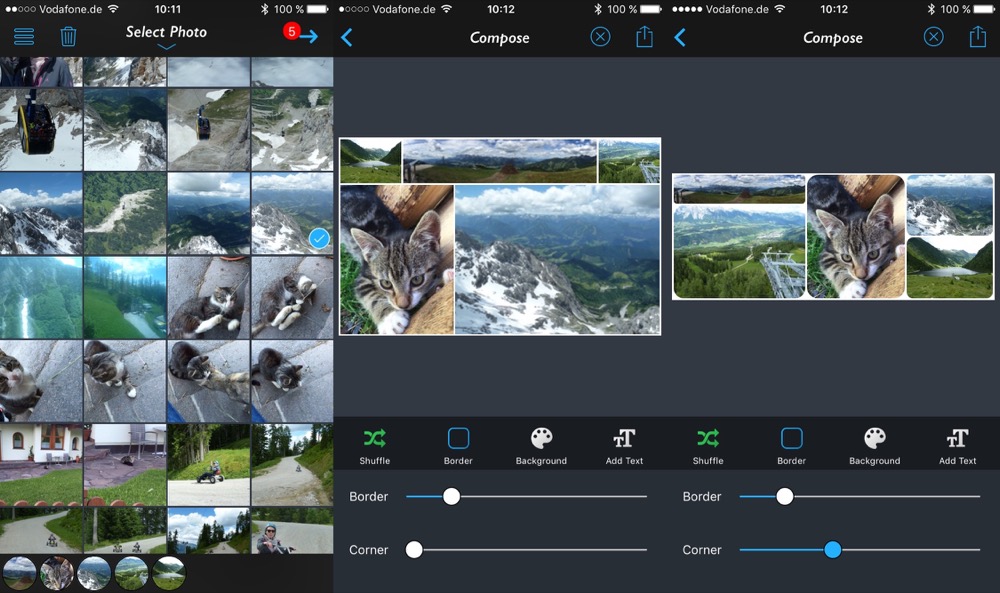Click the blue Corner slider knob on right screen
The width and height of the screenshot is (1000, 593).
tap(832, 550)
